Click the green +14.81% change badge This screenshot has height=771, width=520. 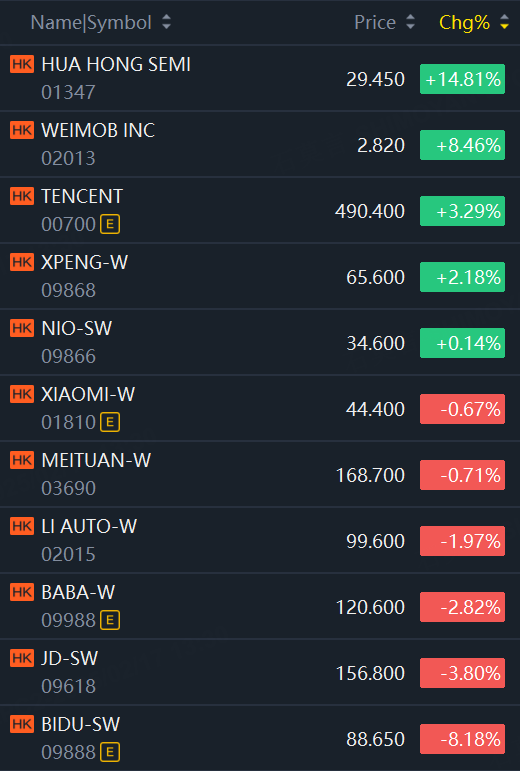tap(462, 79)
